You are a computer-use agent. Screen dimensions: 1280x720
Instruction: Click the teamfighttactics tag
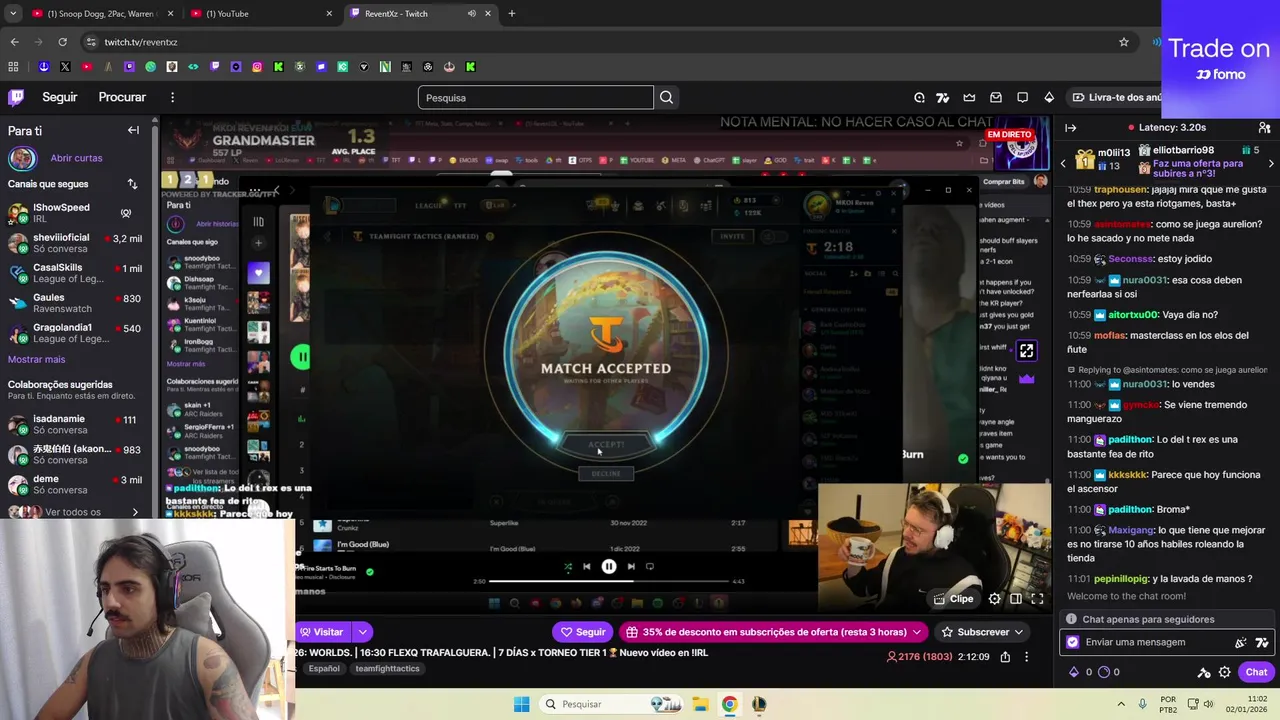387,668
